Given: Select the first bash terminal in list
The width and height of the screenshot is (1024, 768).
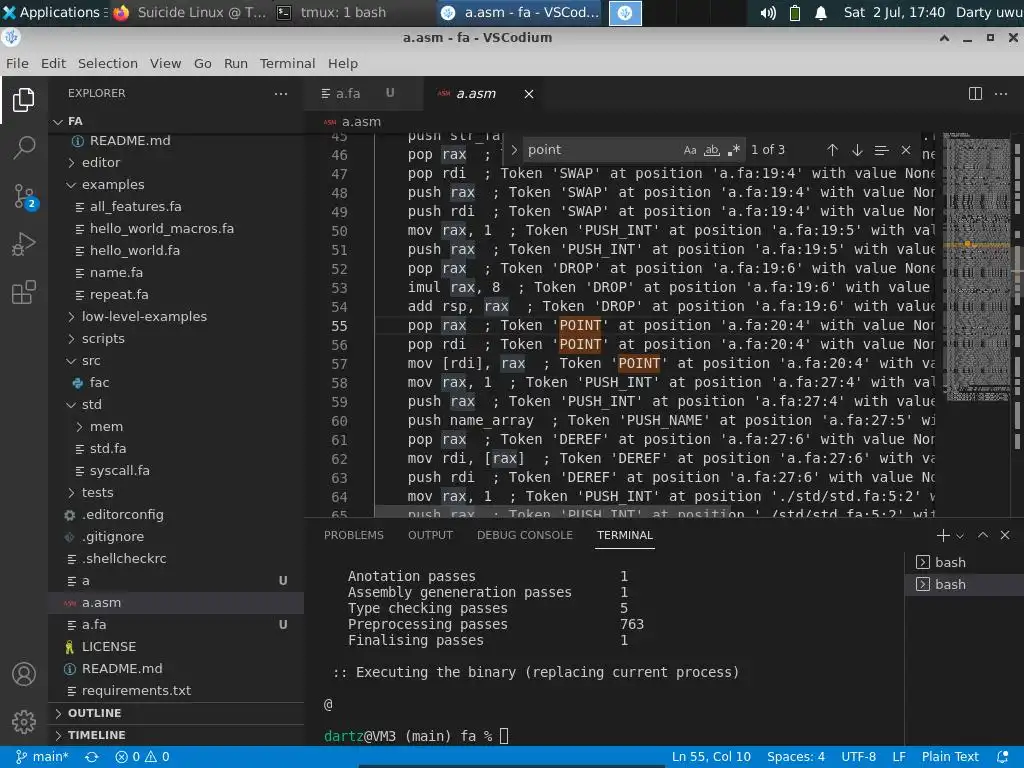Looking at the screenshot, I should point(964,562).
